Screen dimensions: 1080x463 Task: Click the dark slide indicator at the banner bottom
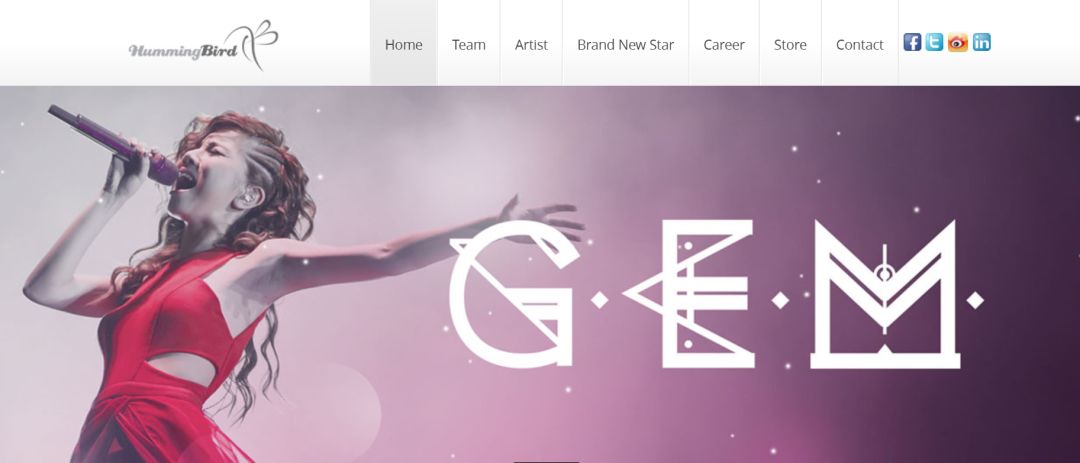click(546, 461)
